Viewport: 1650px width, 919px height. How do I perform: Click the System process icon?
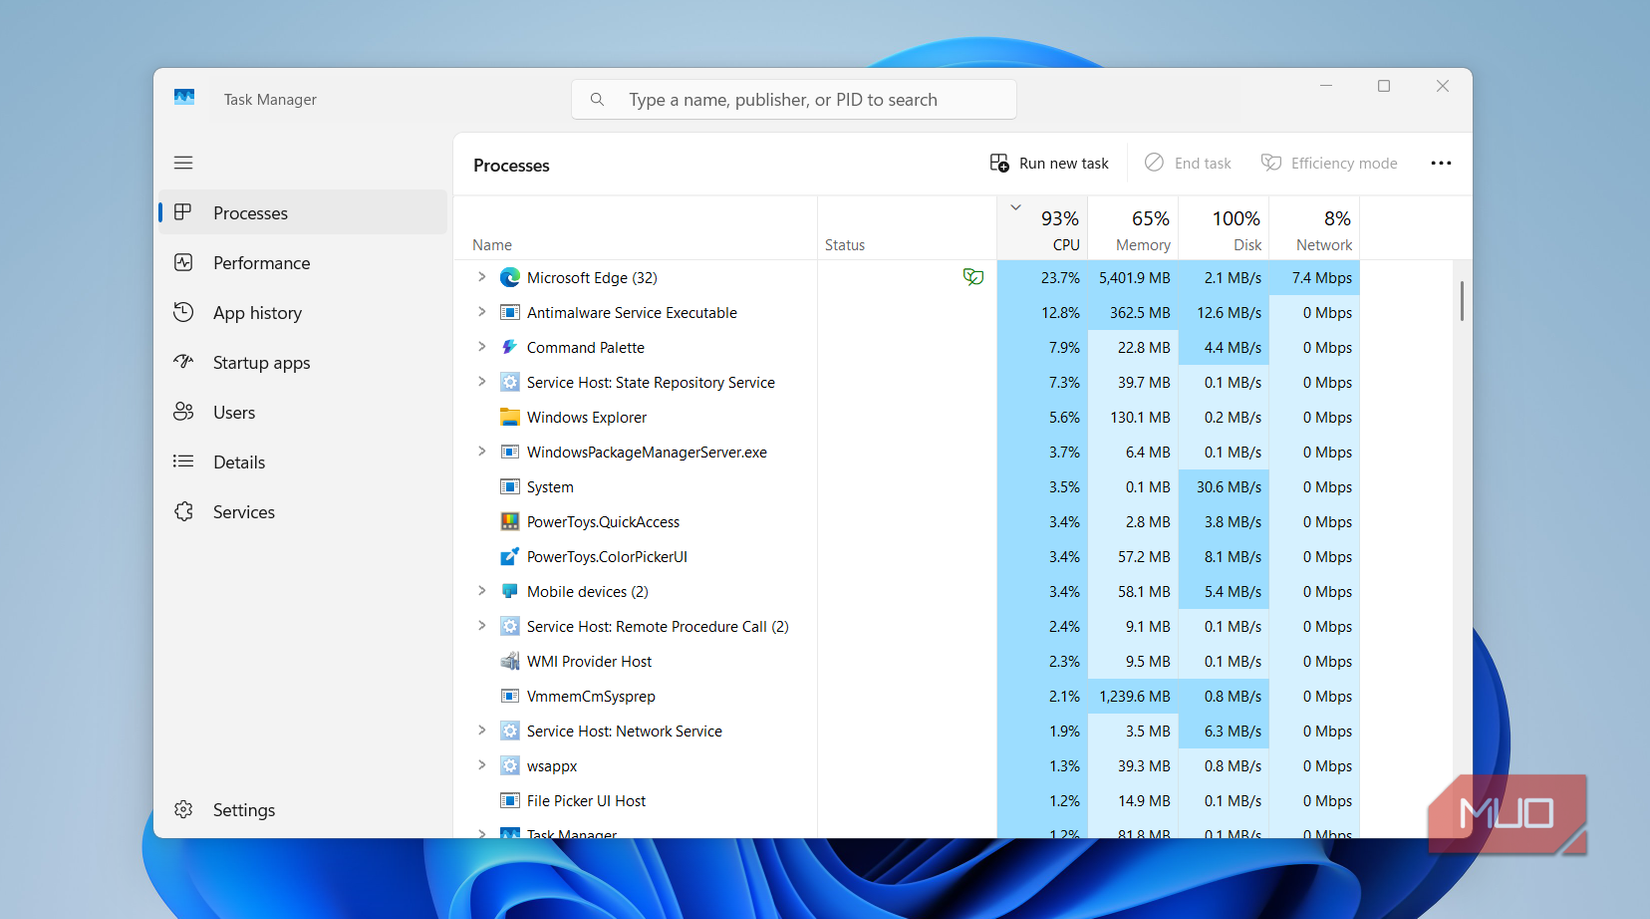click(510, 487)
